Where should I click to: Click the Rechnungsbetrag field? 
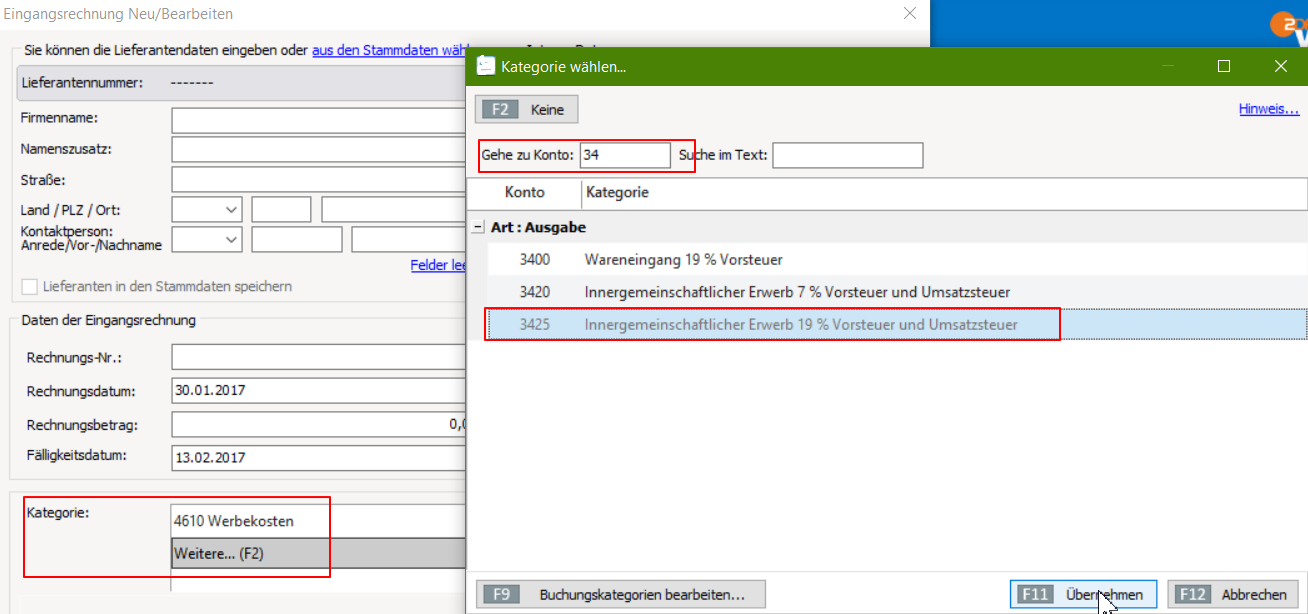[x=319, y=425]
